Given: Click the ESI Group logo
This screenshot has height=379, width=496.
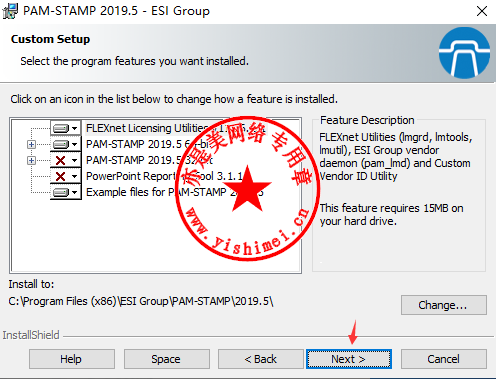Looking at the screenshot, I should (464, 53).
